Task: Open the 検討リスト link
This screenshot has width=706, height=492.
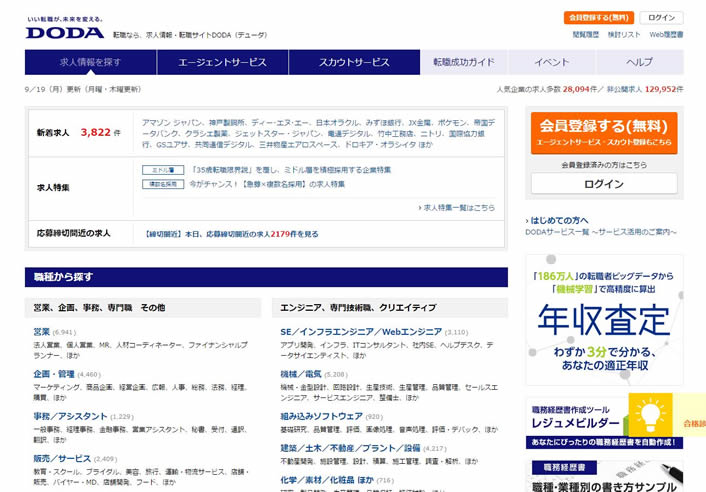Action: click(624, 35)
